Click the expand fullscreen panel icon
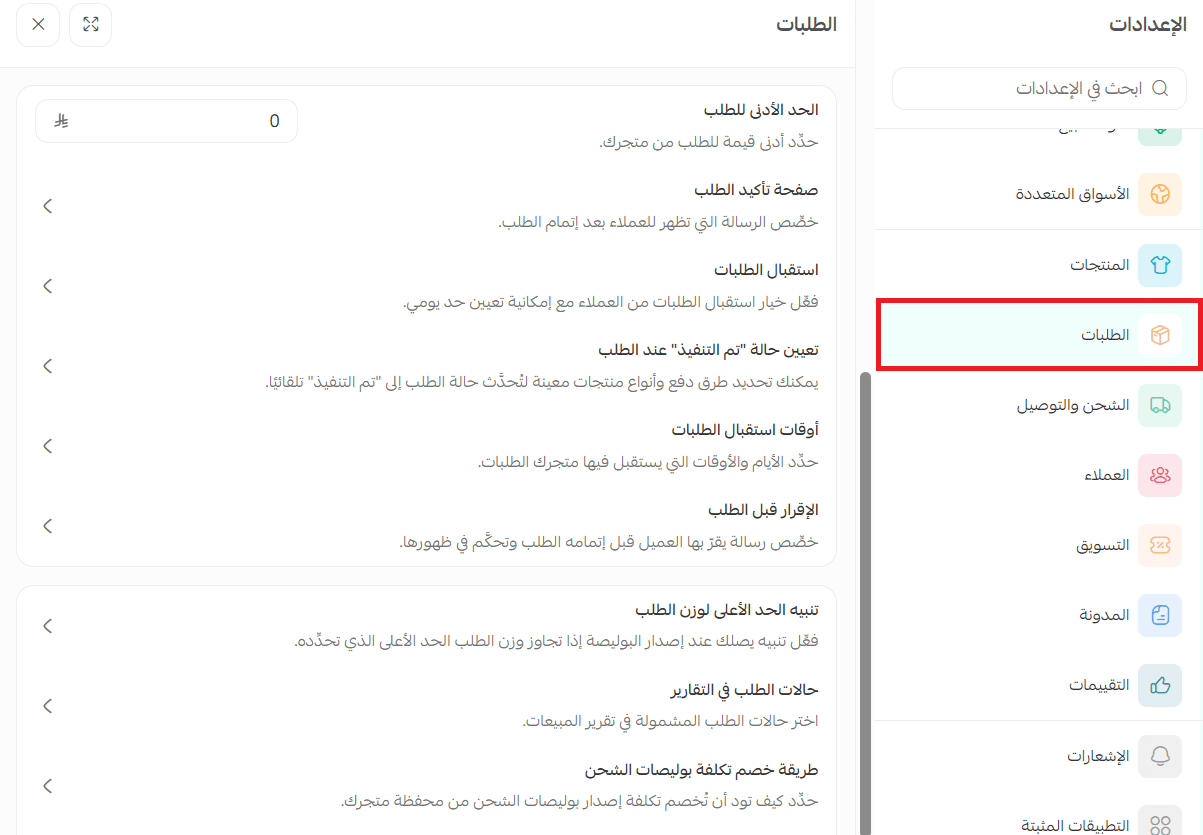The width and height of the screenshot is (1203, 835). 90,25
